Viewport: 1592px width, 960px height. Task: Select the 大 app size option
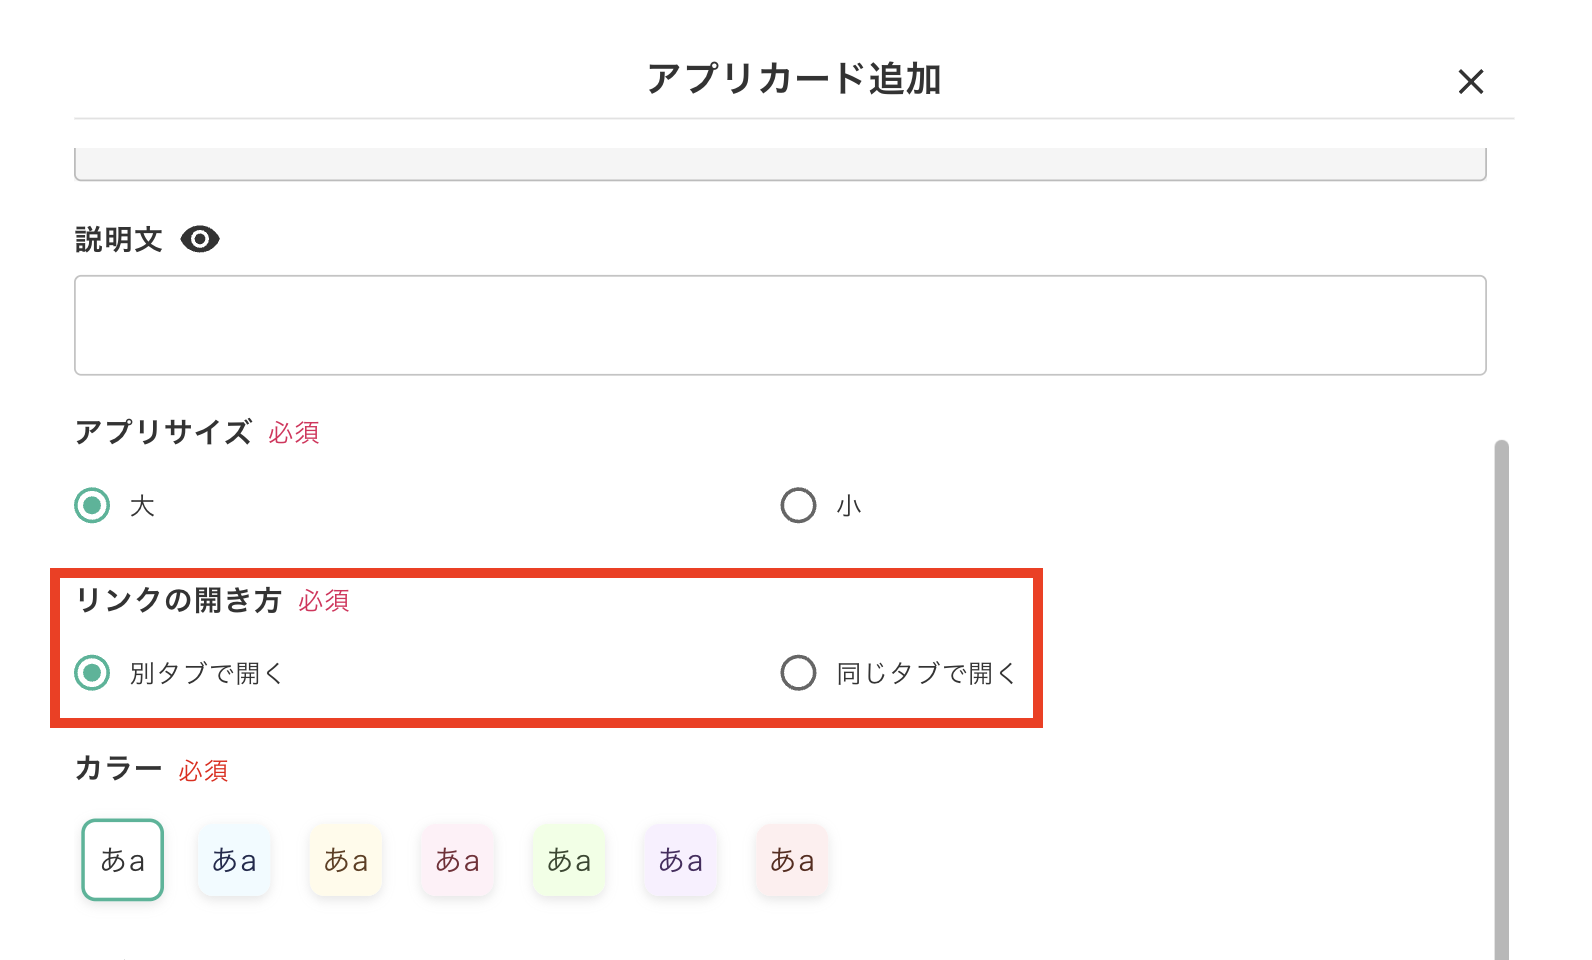tap(91, 506)
